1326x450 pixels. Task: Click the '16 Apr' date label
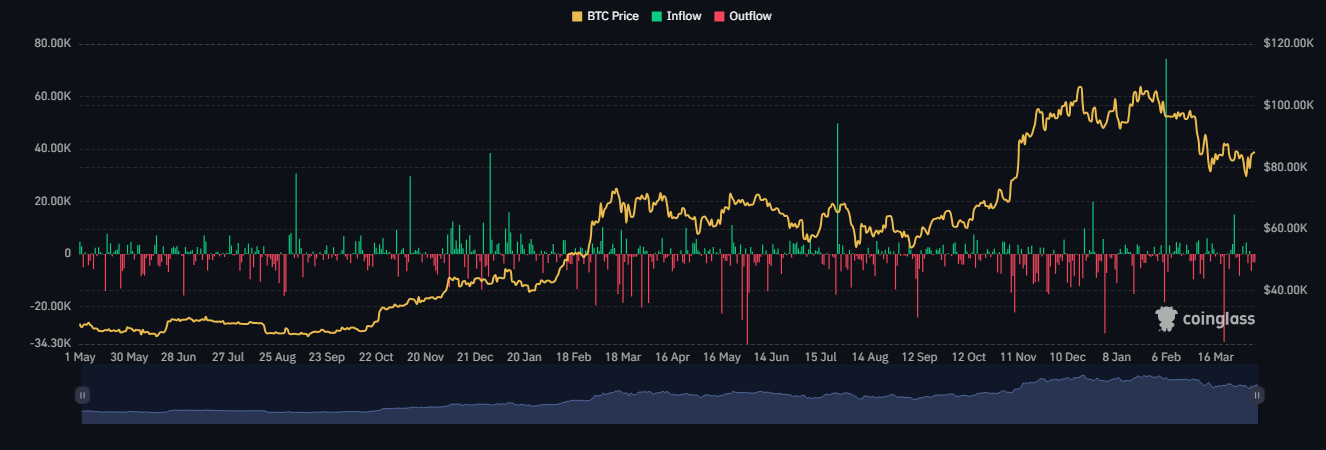click(x=672, y=357)
